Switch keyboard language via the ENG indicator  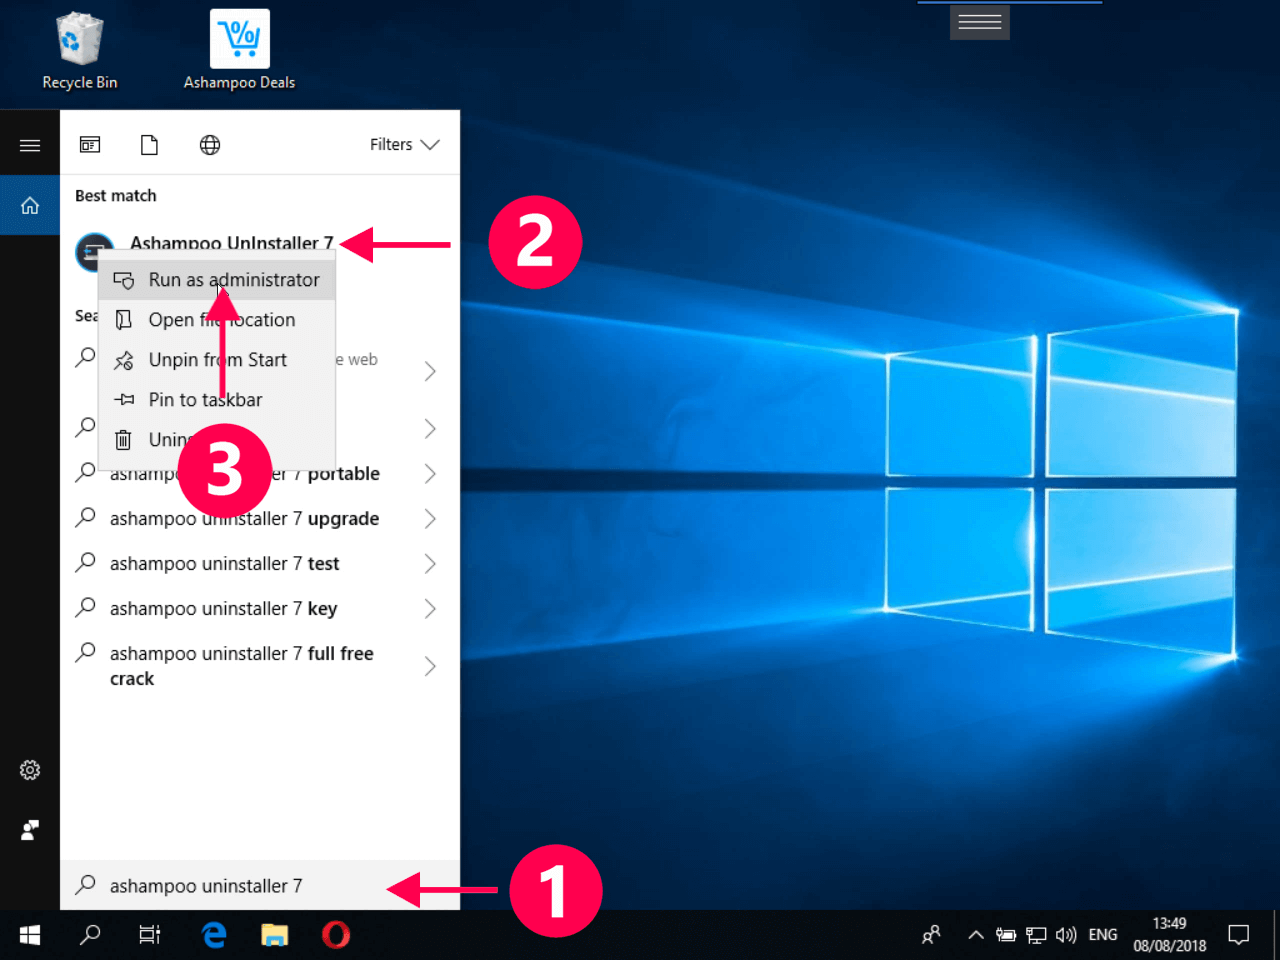(1103, 934)
